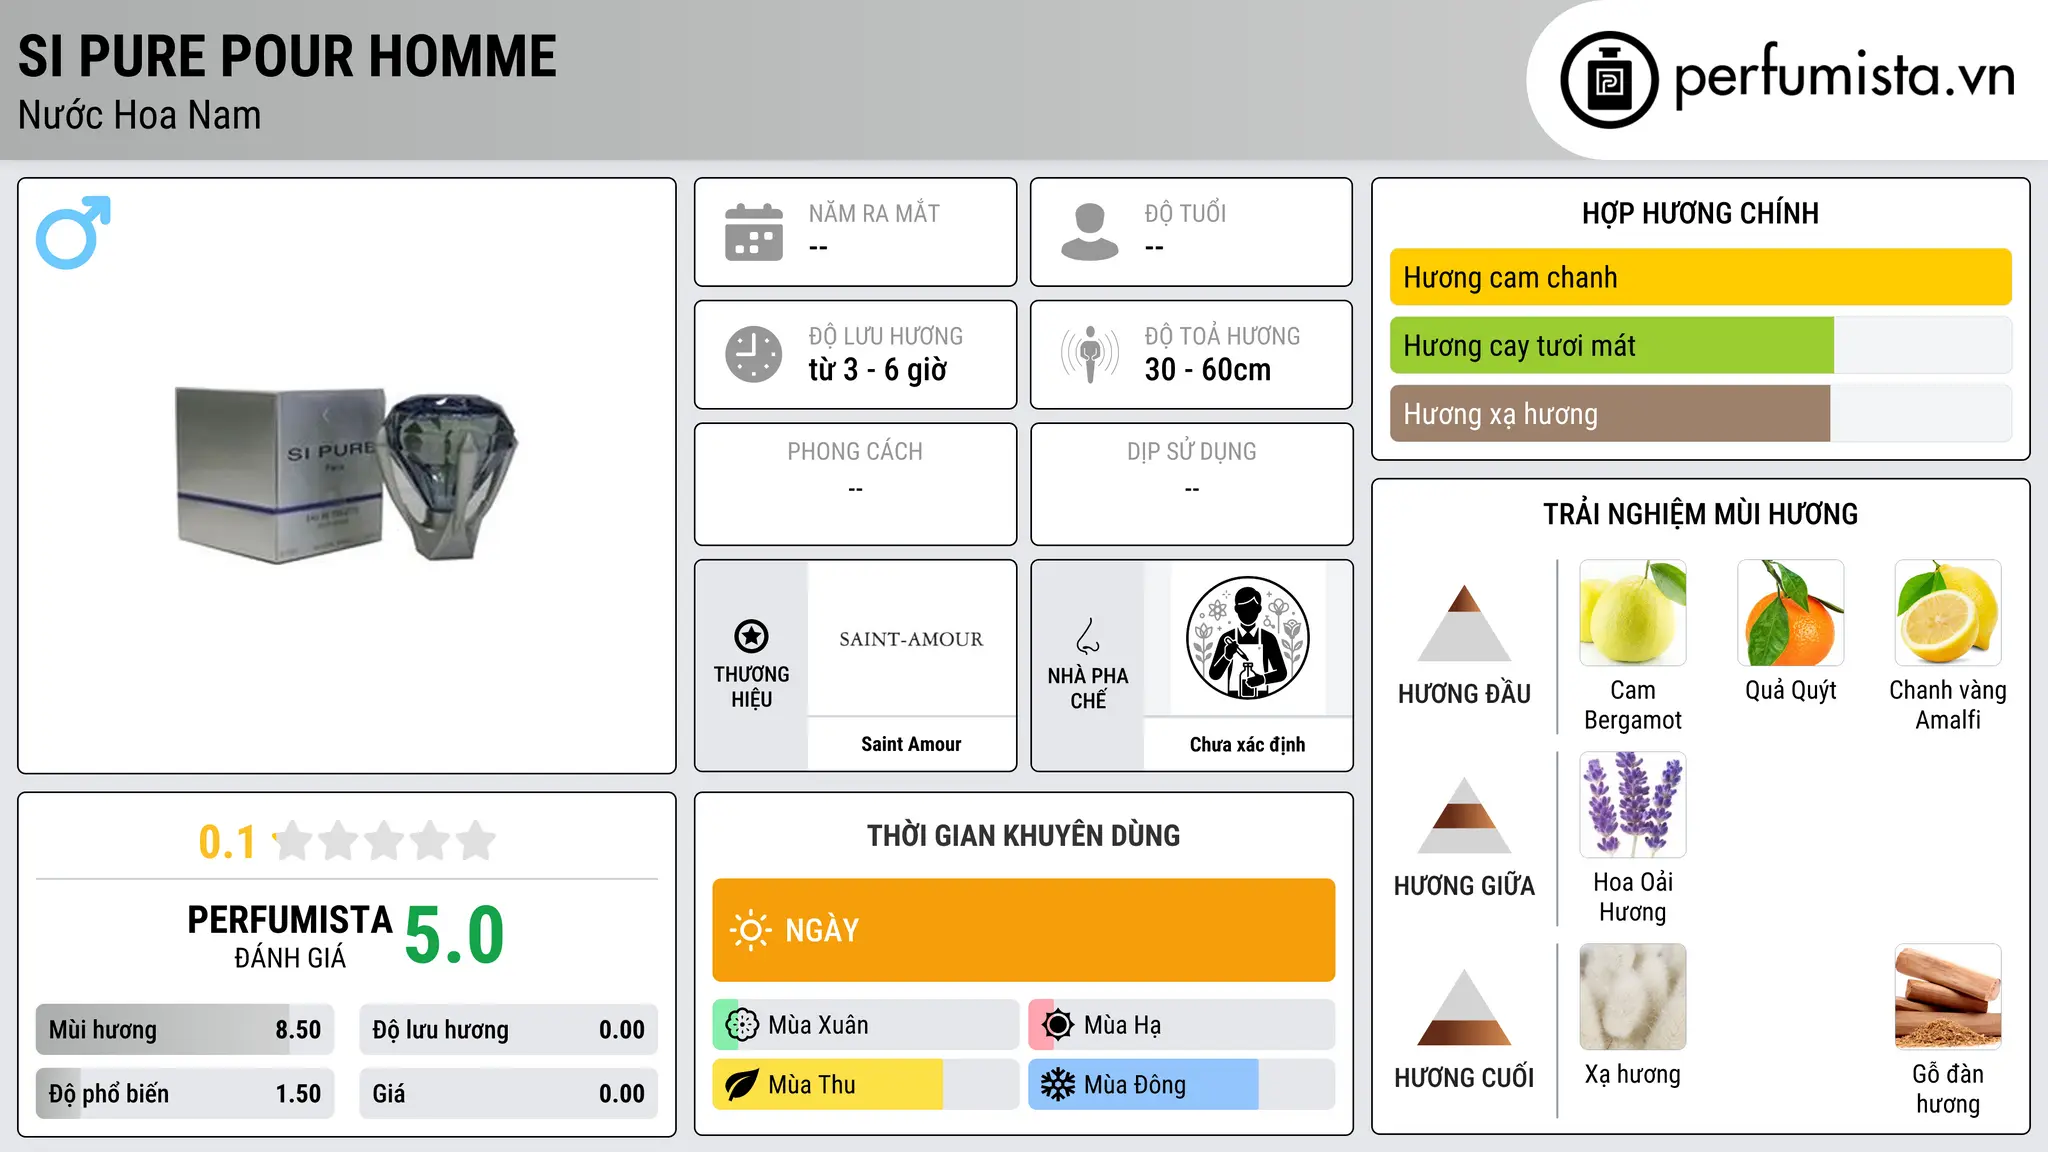Click the top notes pyramid icon
Viewport: 2048px width, 1152px height.
(x=1464, y=622)
